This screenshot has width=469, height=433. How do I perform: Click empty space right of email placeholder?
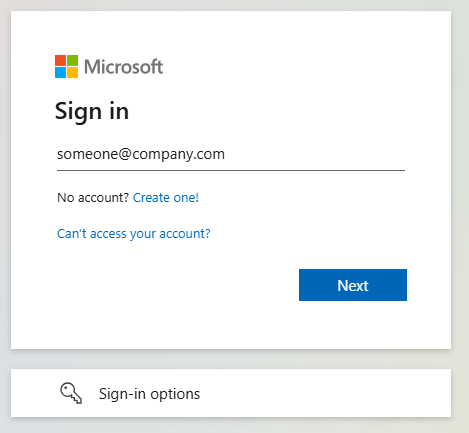coord(315,154)
